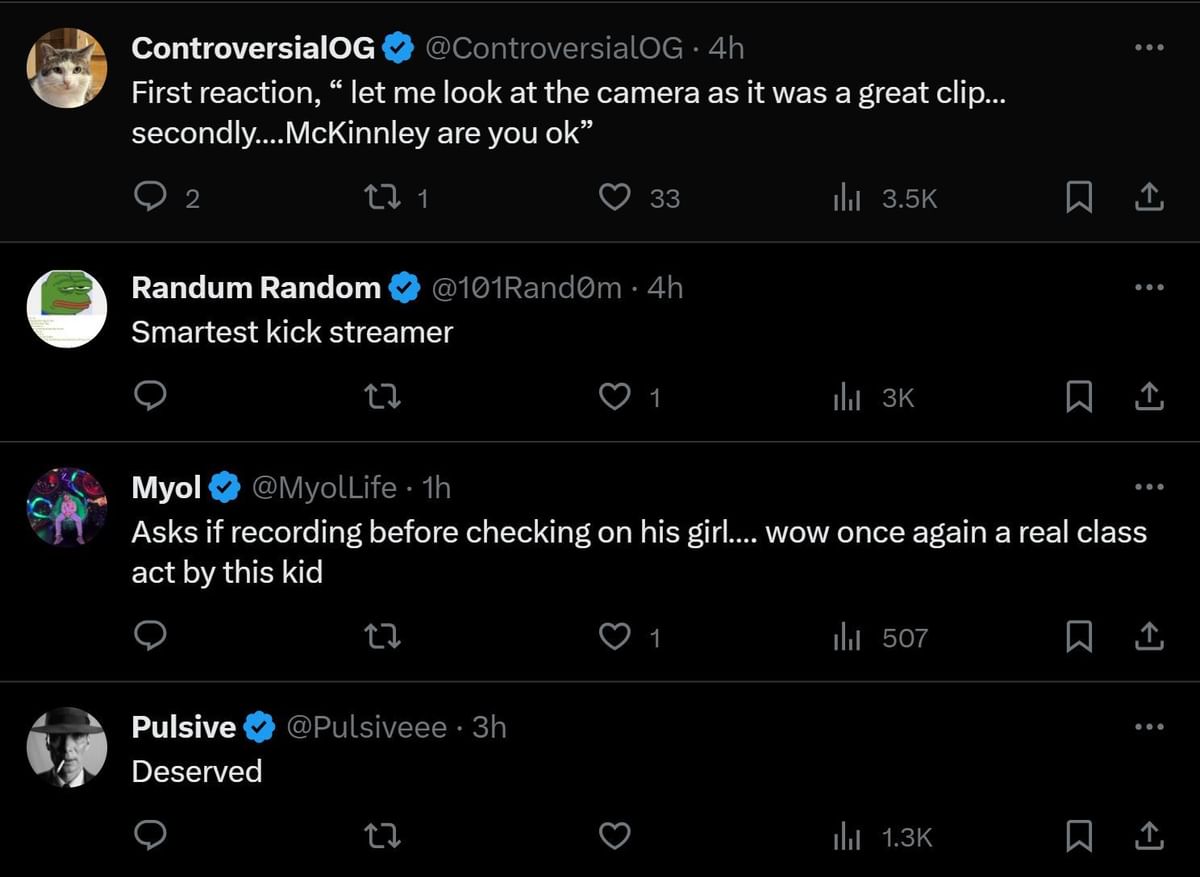The image size is (1200, 877).
Task: Click ControversialOG's cat avatar
Action: 66,68
